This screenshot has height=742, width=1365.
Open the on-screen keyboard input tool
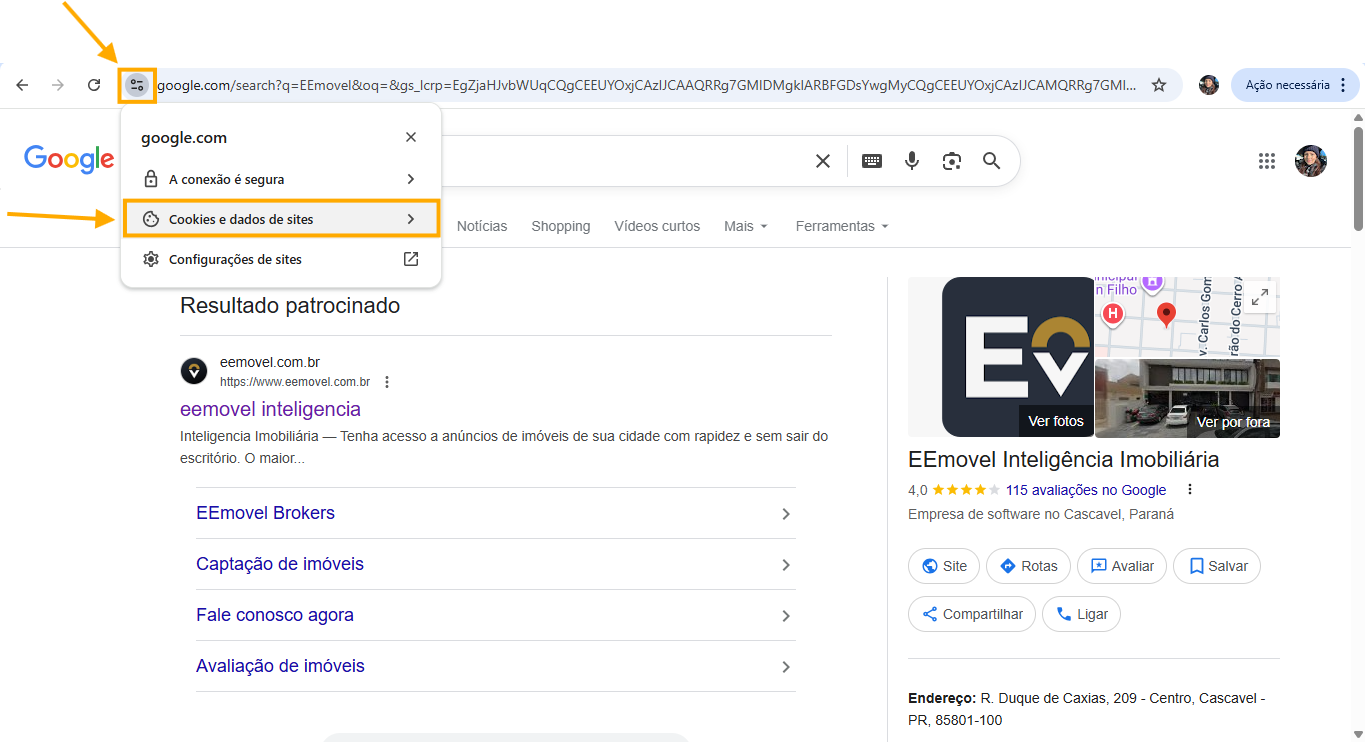coord(872,161)
